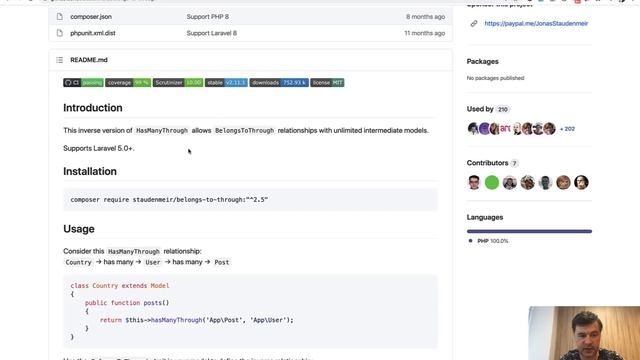Click the CI passing badge
The image size is (640, 360).
(83, 82)
